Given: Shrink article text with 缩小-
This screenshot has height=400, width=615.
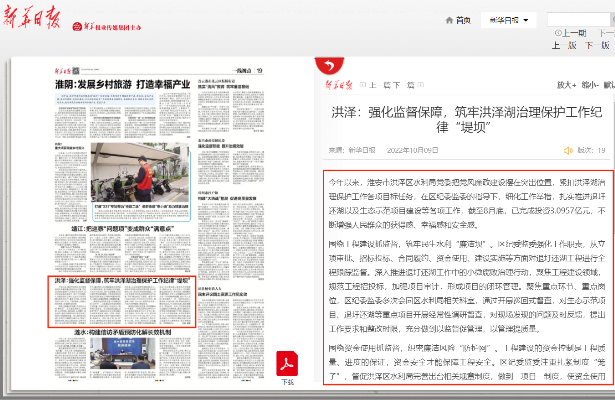Looking at the screenshot, I should tap(590, 85).
